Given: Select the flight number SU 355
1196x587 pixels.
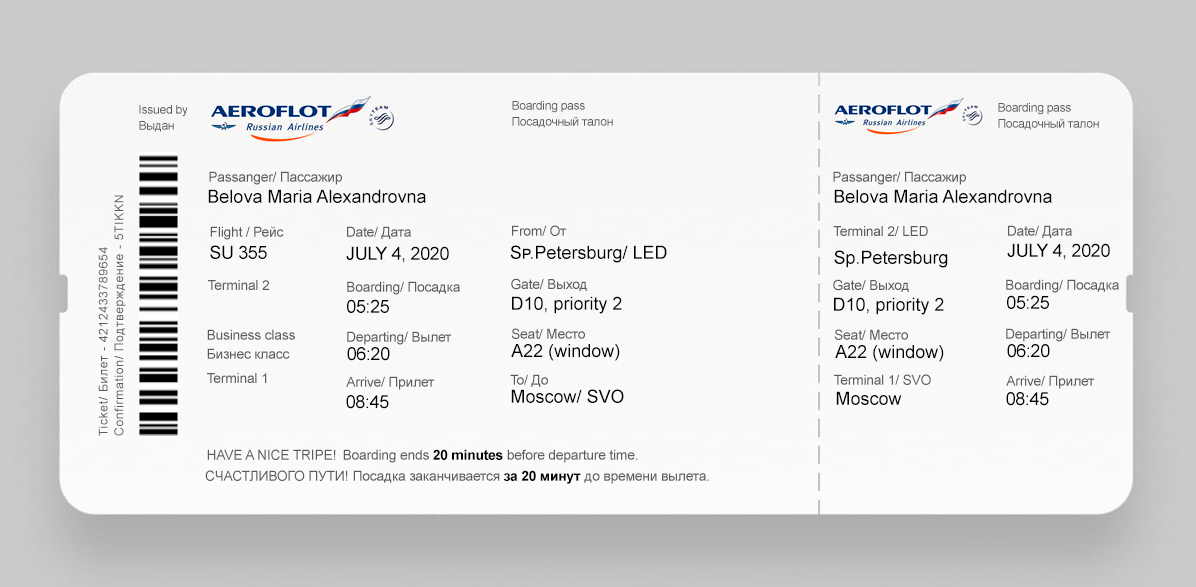Looking at the screenshot, I should pos(238,253).
